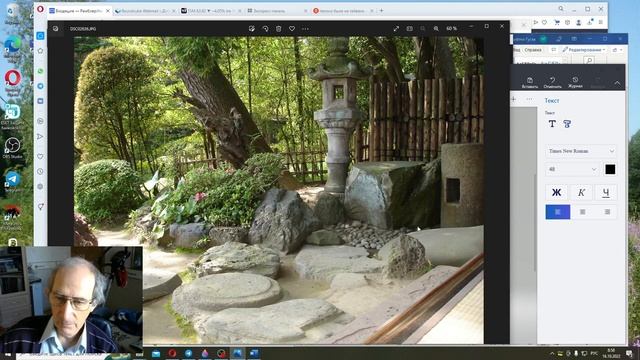Open the taskbar clock and date
The width and height of the screenshot is (640, 360).
click(x=611, y=353)
